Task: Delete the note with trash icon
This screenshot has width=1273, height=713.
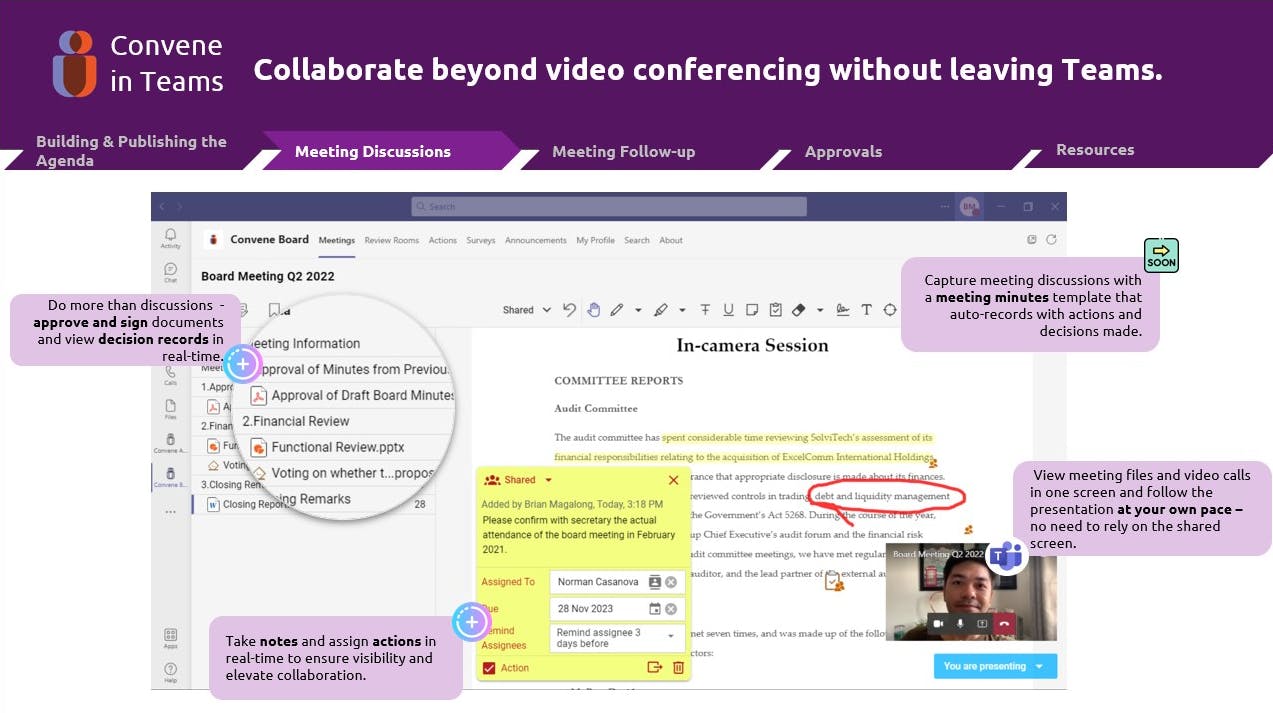Action: (679, 667)
